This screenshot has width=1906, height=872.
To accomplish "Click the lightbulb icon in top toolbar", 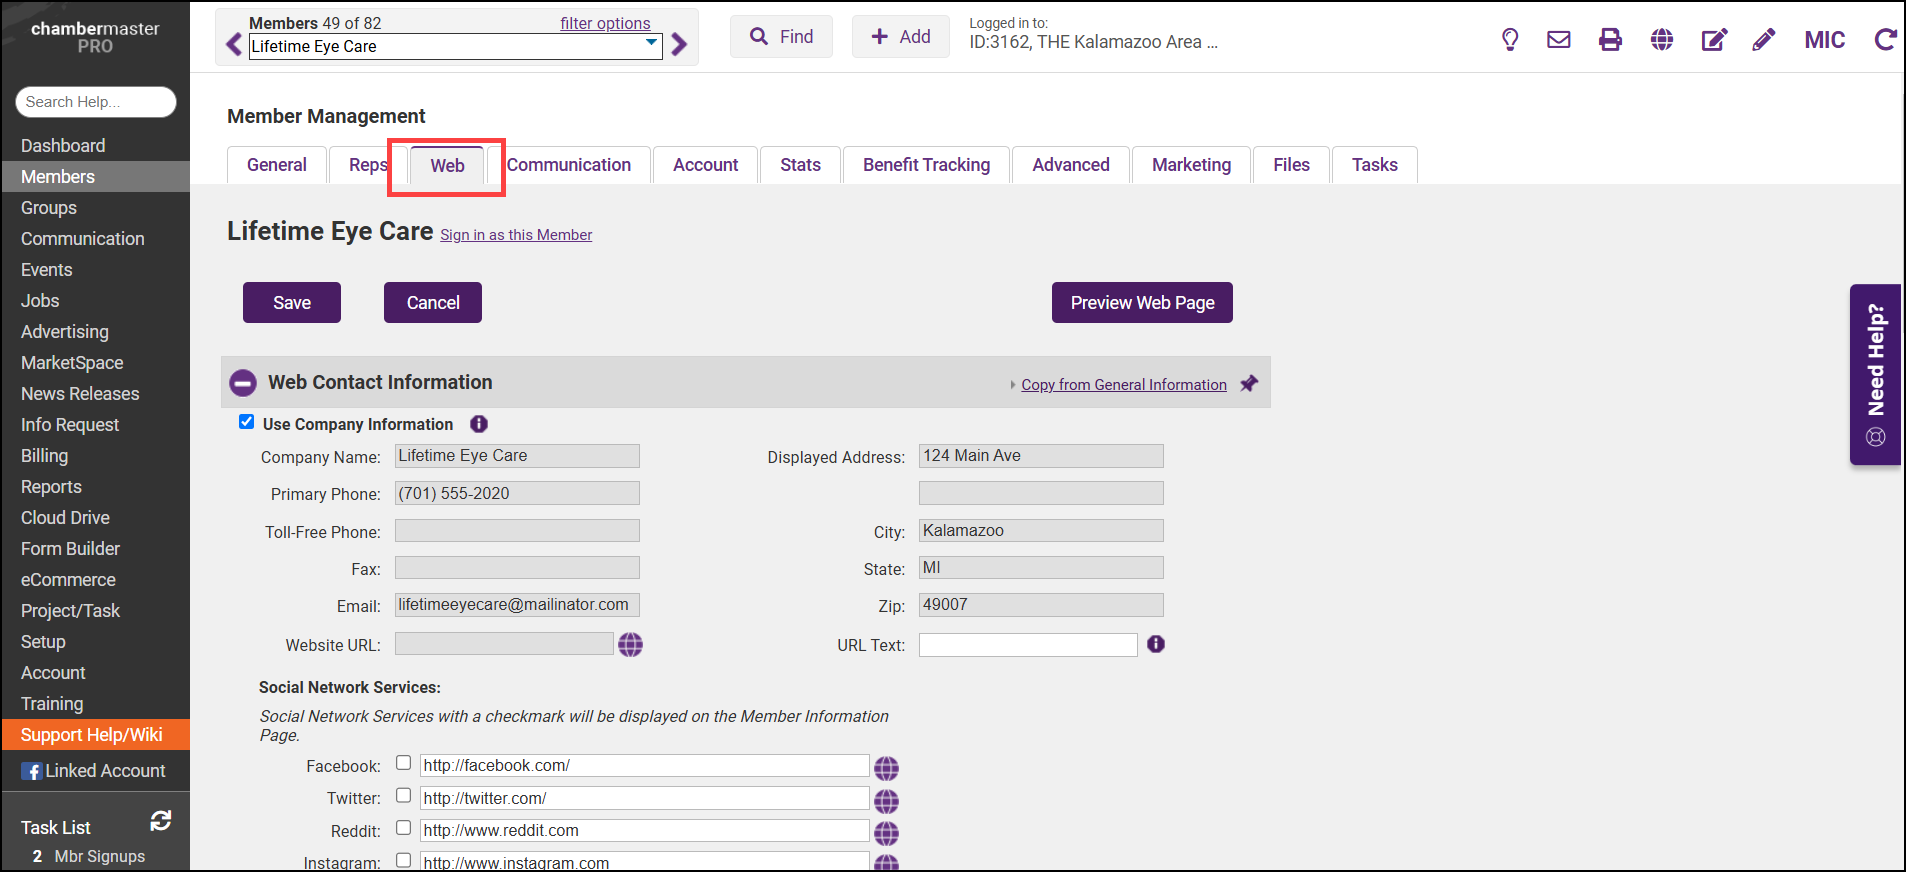I will 1510,40.
